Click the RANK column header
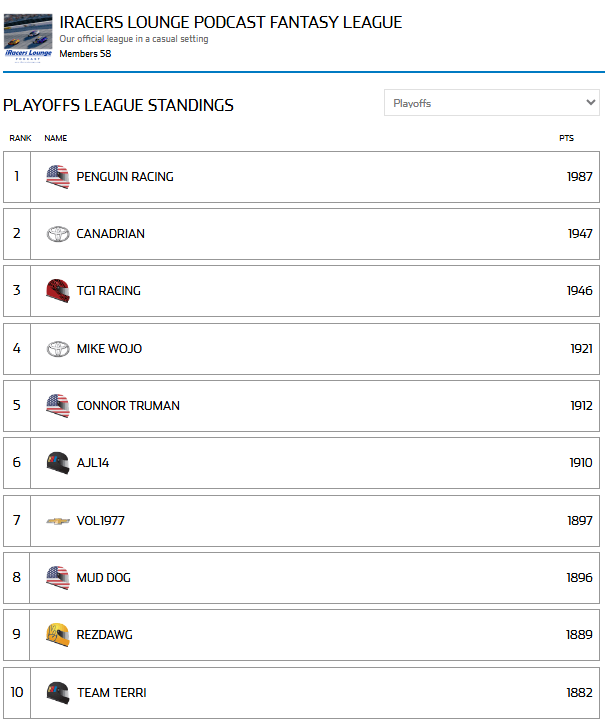This screenshot has height=723, width=605. (x=20, y=138)
